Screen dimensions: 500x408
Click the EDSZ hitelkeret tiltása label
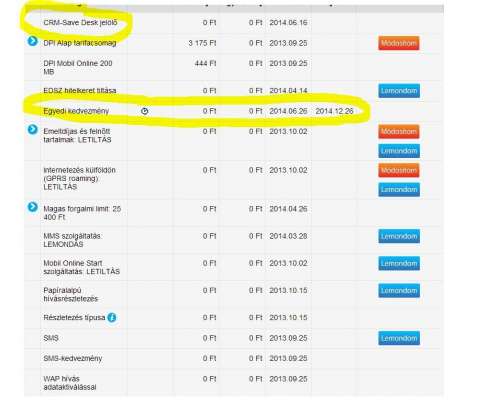(x=80, y=91)
